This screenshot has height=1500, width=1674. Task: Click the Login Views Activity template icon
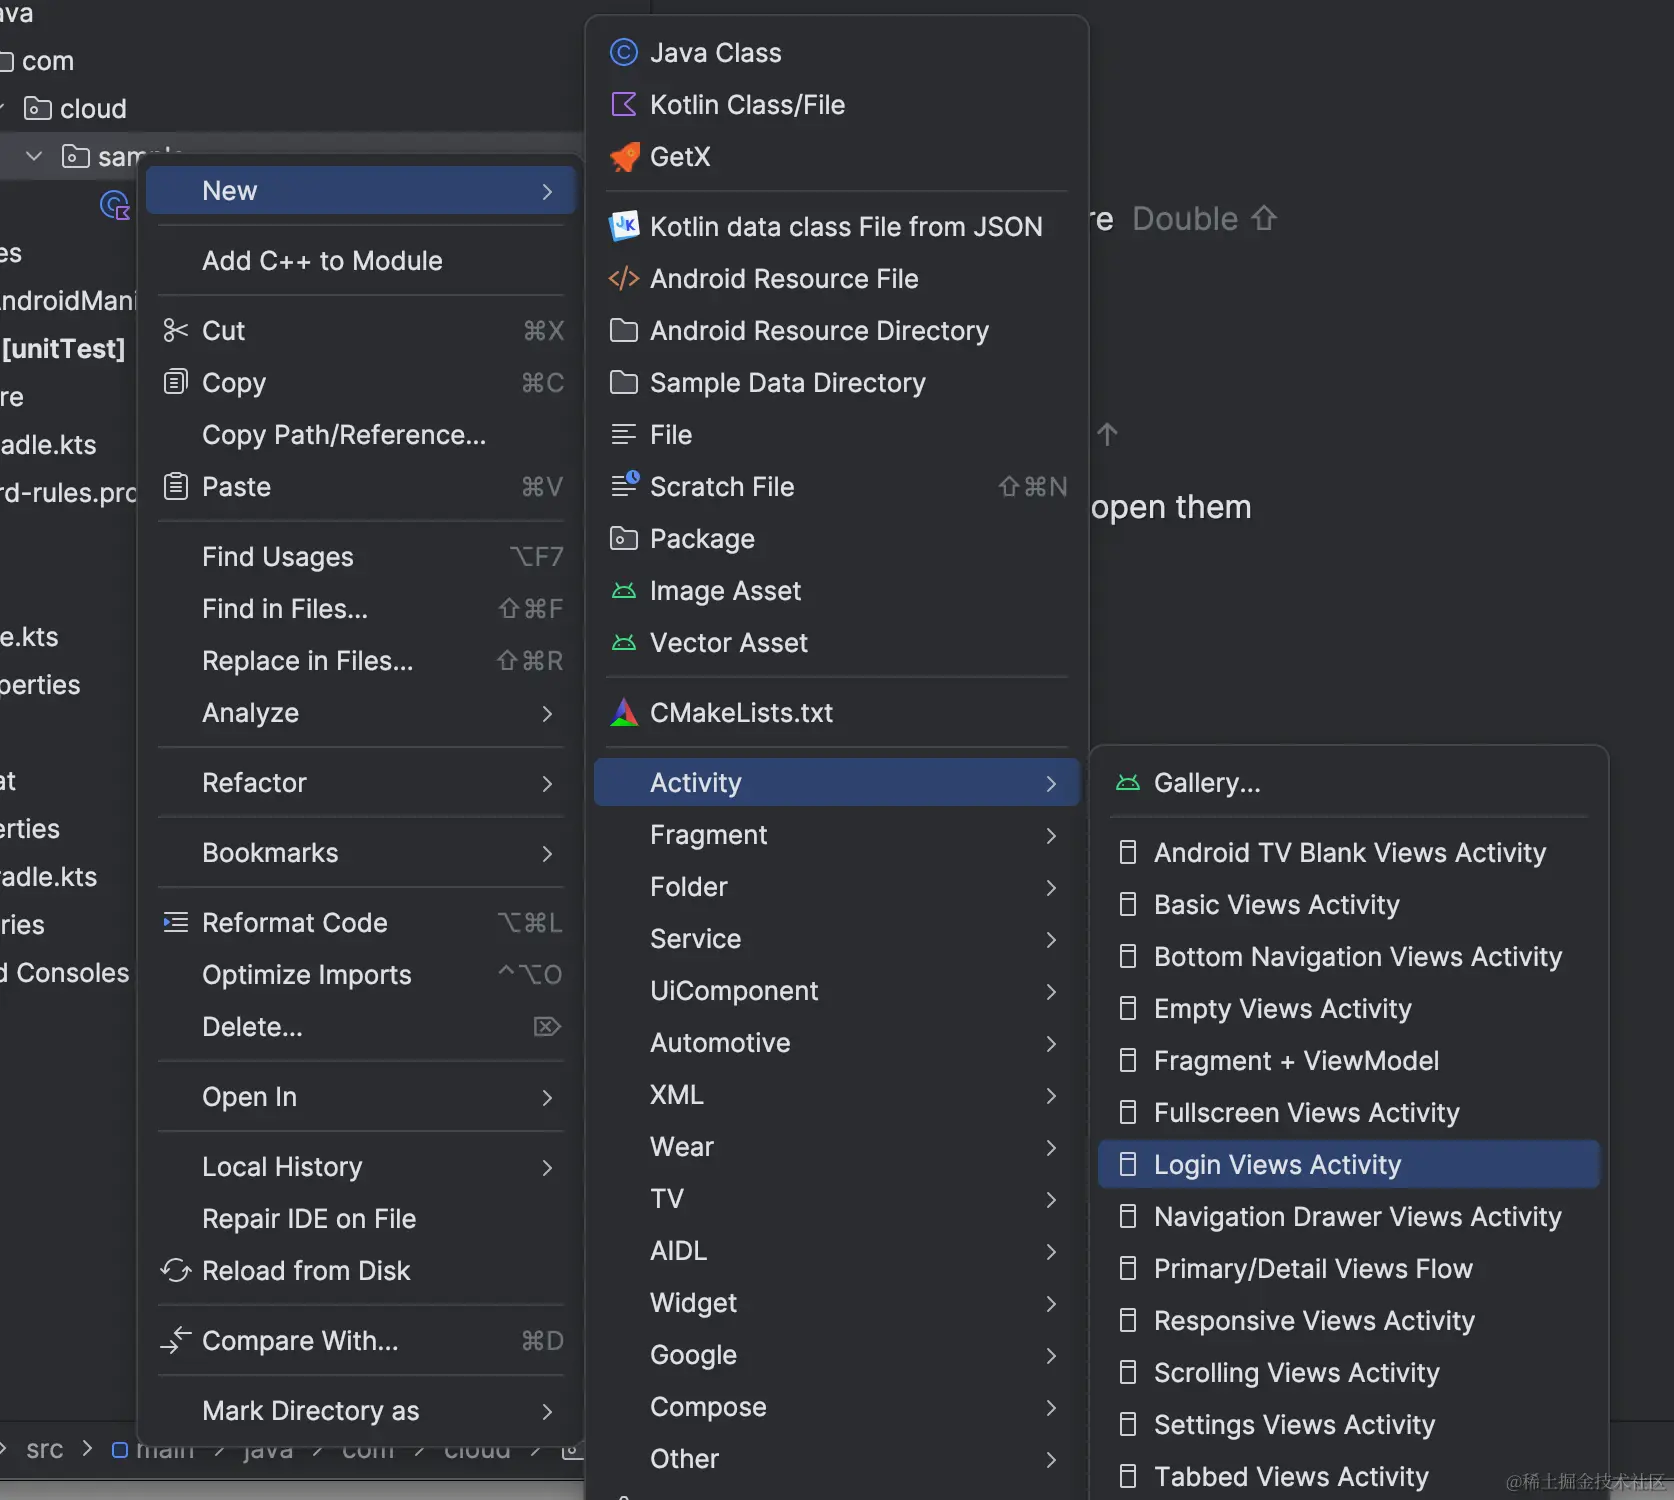(1128, 1164)
